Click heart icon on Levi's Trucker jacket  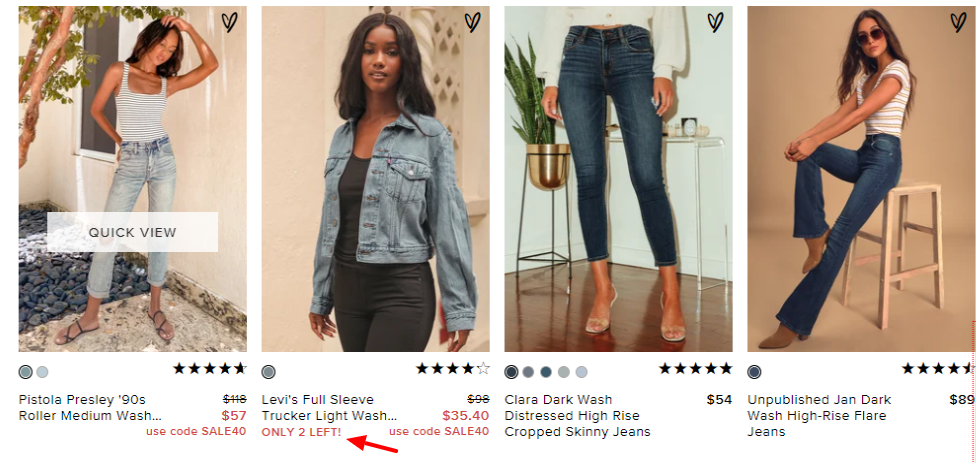point(472,22)
